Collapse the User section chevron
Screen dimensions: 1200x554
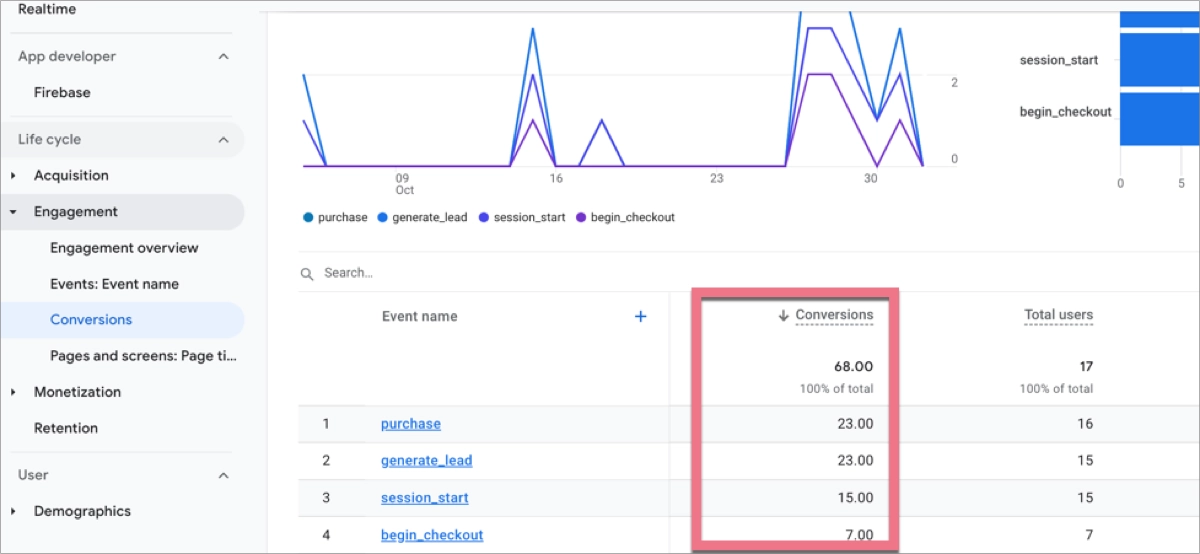[x=224, y=475]
